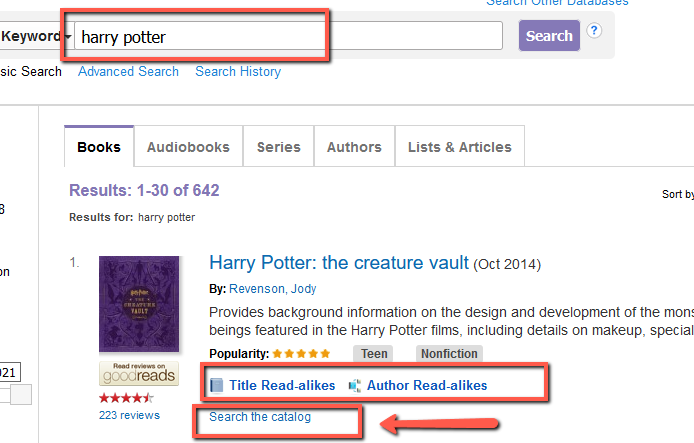Click the help question mark icon
The image size is (694, 443).
coord(594,31)
